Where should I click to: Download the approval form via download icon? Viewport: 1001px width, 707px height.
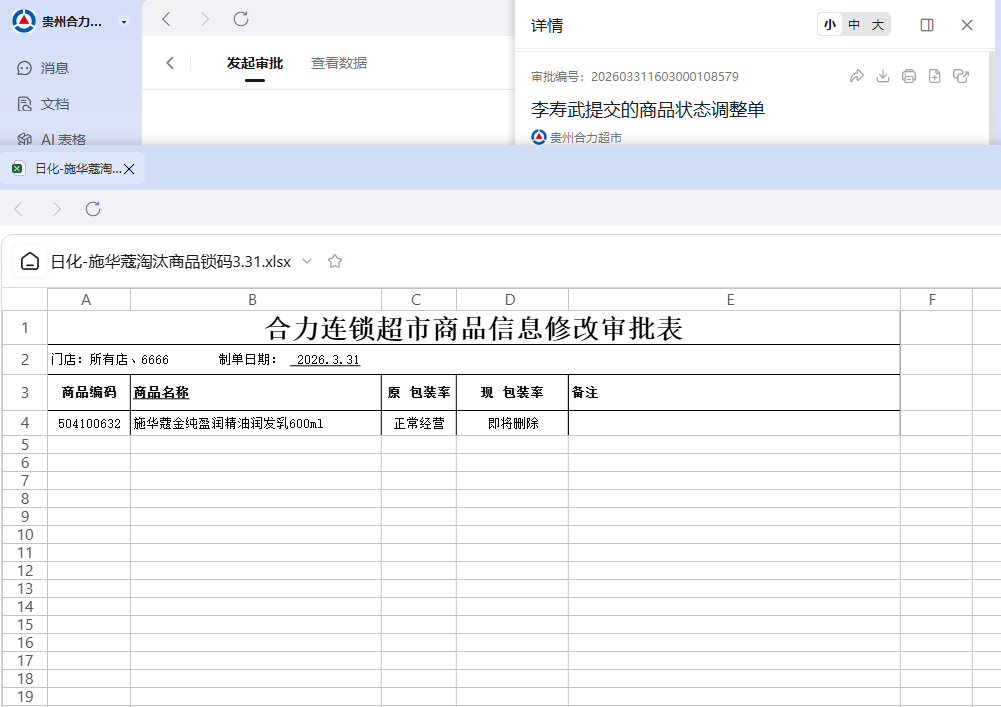[x=883, y=76]
